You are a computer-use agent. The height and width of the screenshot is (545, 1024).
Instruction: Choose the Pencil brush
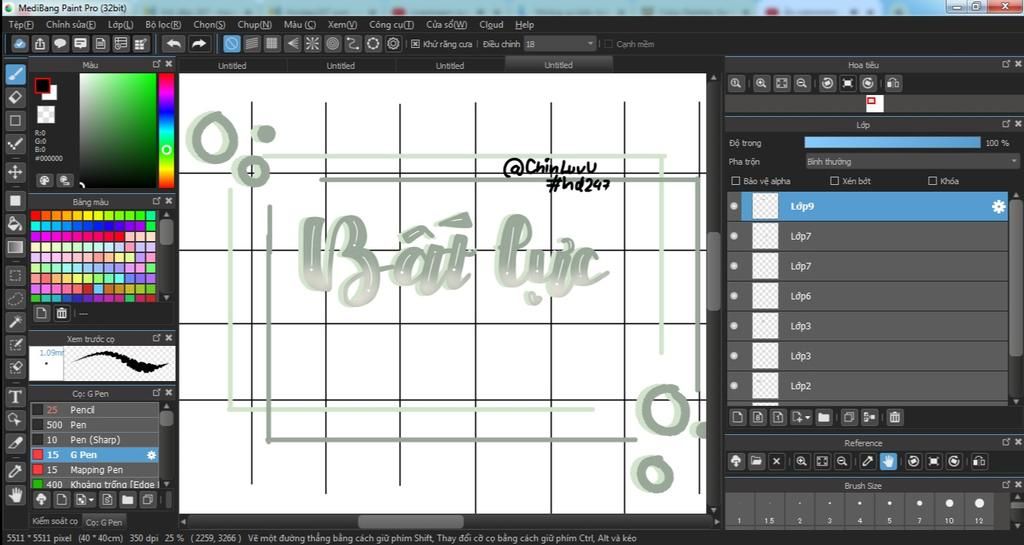(x=95, y=410)
